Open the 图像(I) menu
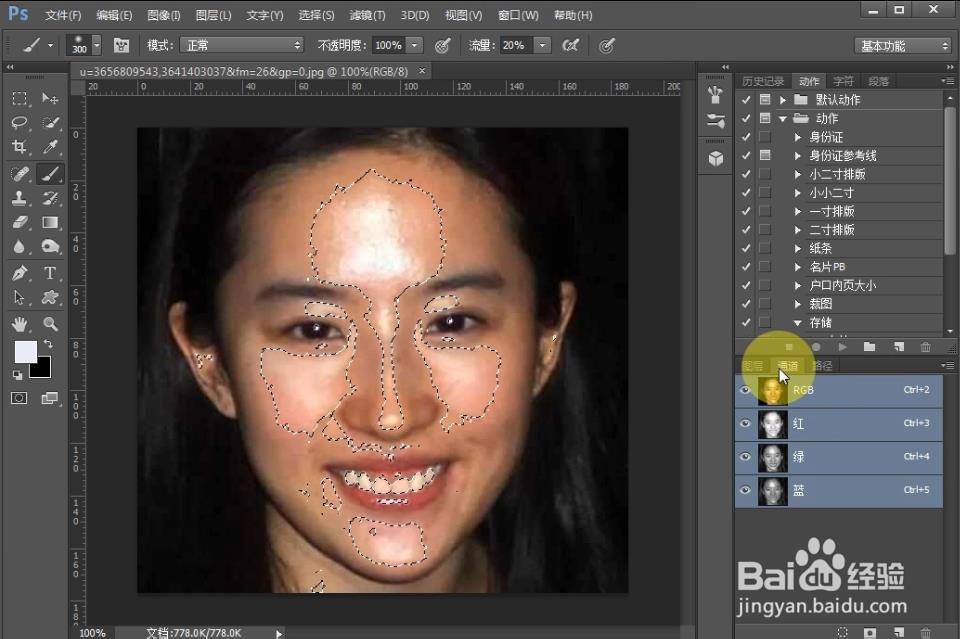The image size is (960, 639). 164,15
